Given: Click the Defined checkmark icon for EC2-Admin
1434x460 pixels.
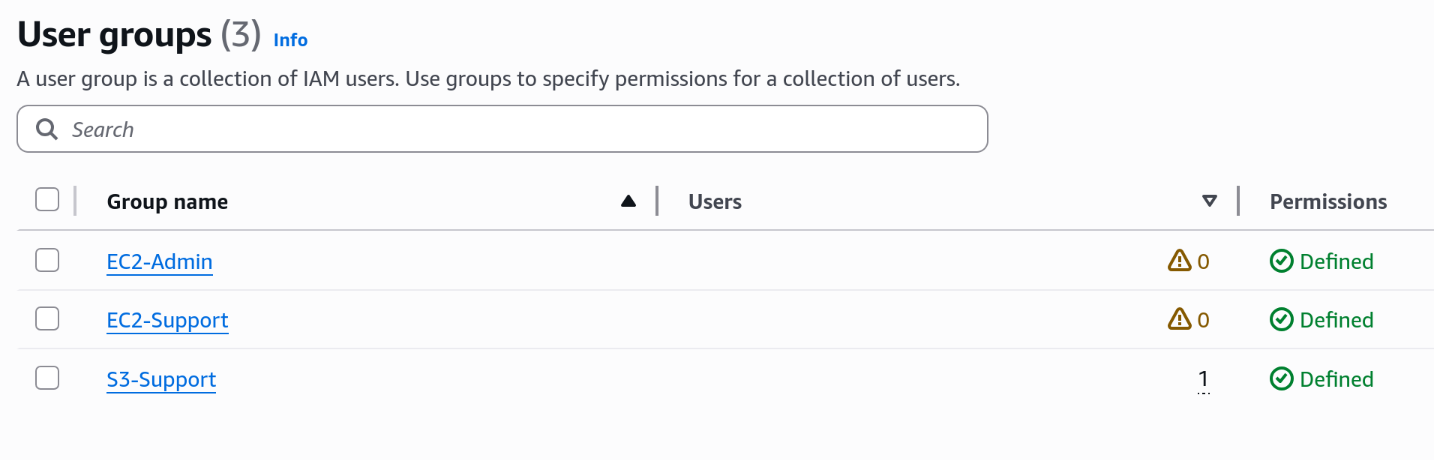Looking at the screenshot, I should [x=1281, y=261].
